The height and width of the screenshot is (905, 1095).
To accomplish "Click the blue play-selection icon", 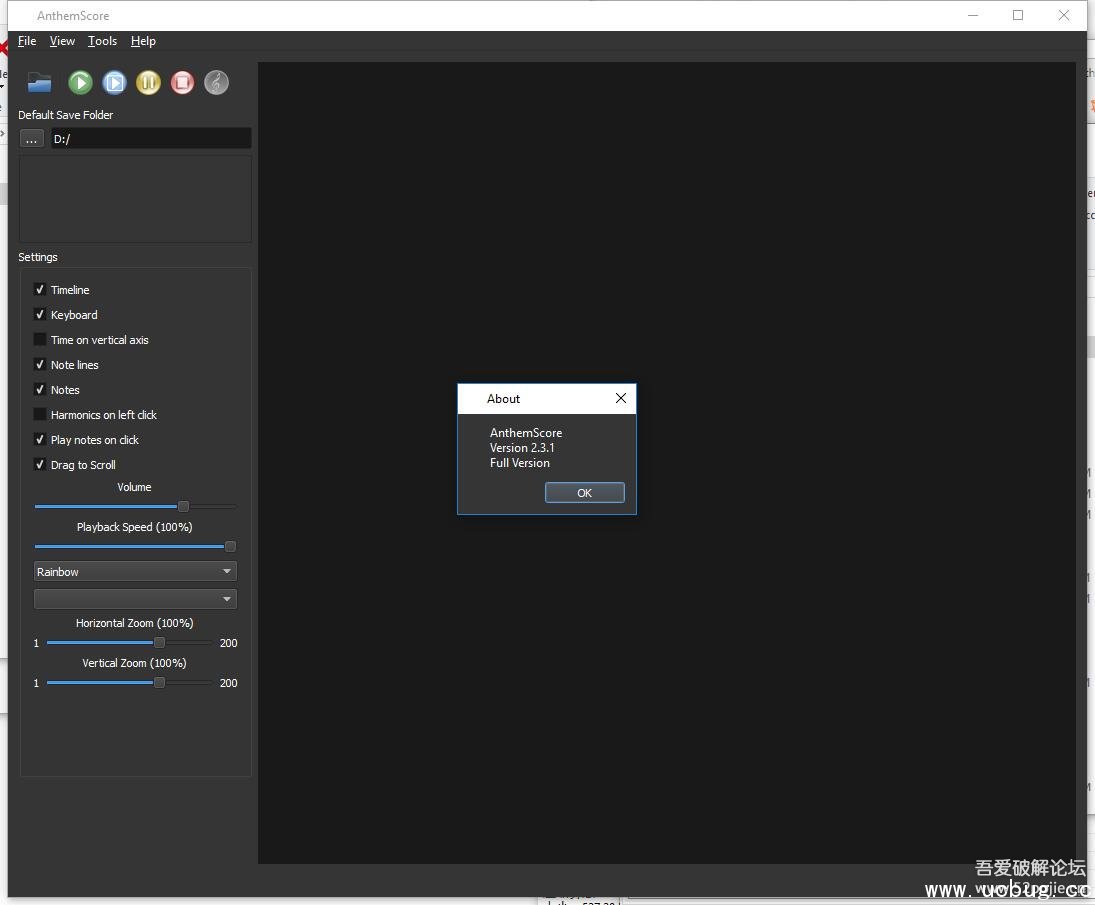I will tap(114, 83).
